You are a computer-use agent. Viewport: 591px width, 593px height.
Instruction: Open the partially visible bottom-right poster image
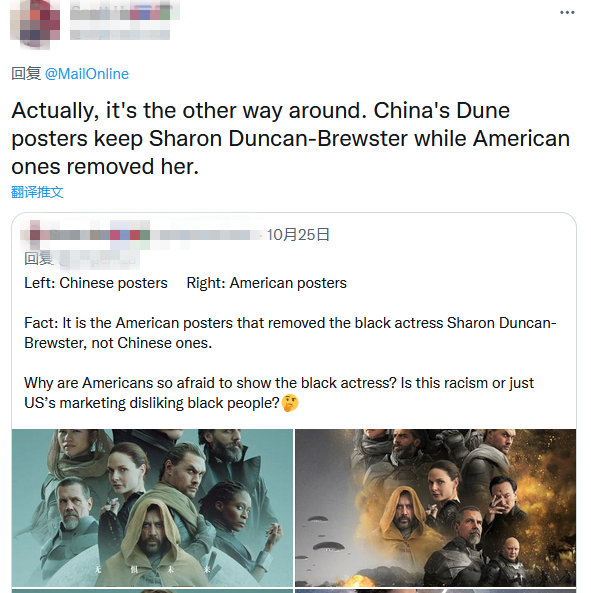click(x=435, y=591)
